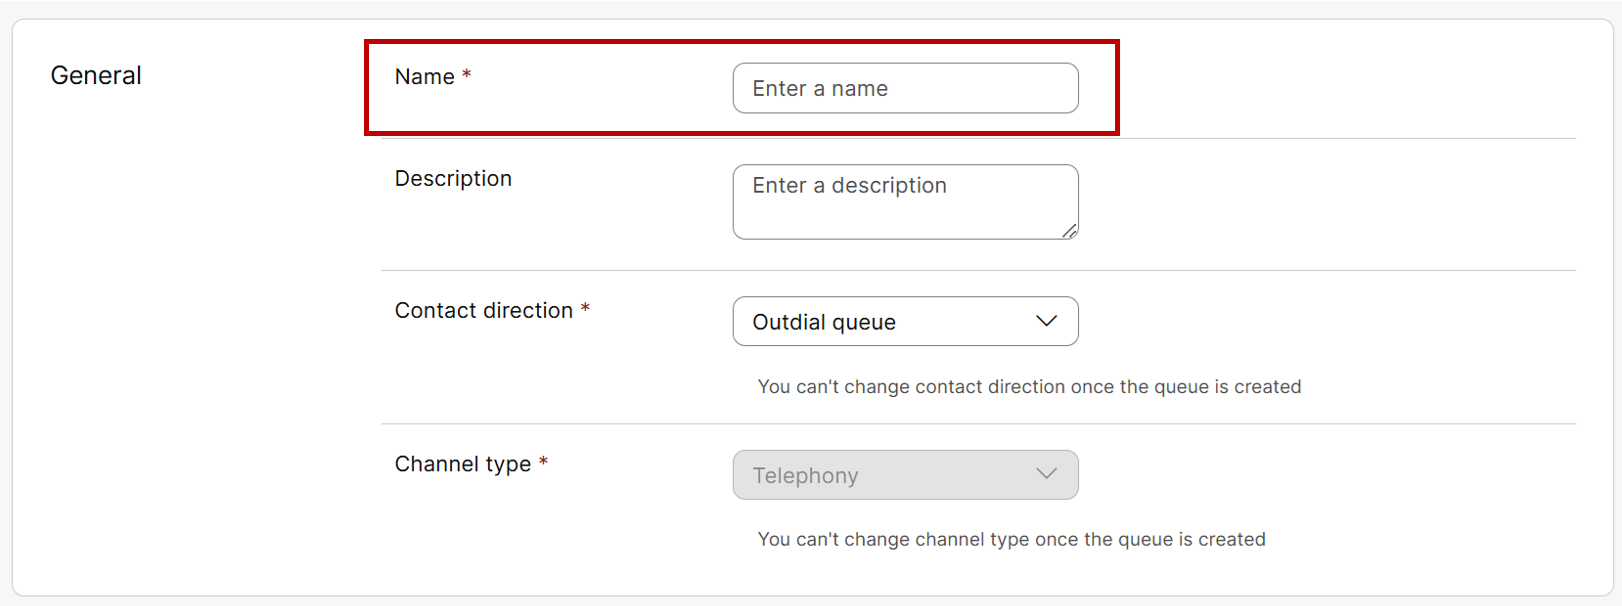The image size is (1622, 606).
Task: Click the 'Enter a description' placeholder text
Action: coord(849,186)
